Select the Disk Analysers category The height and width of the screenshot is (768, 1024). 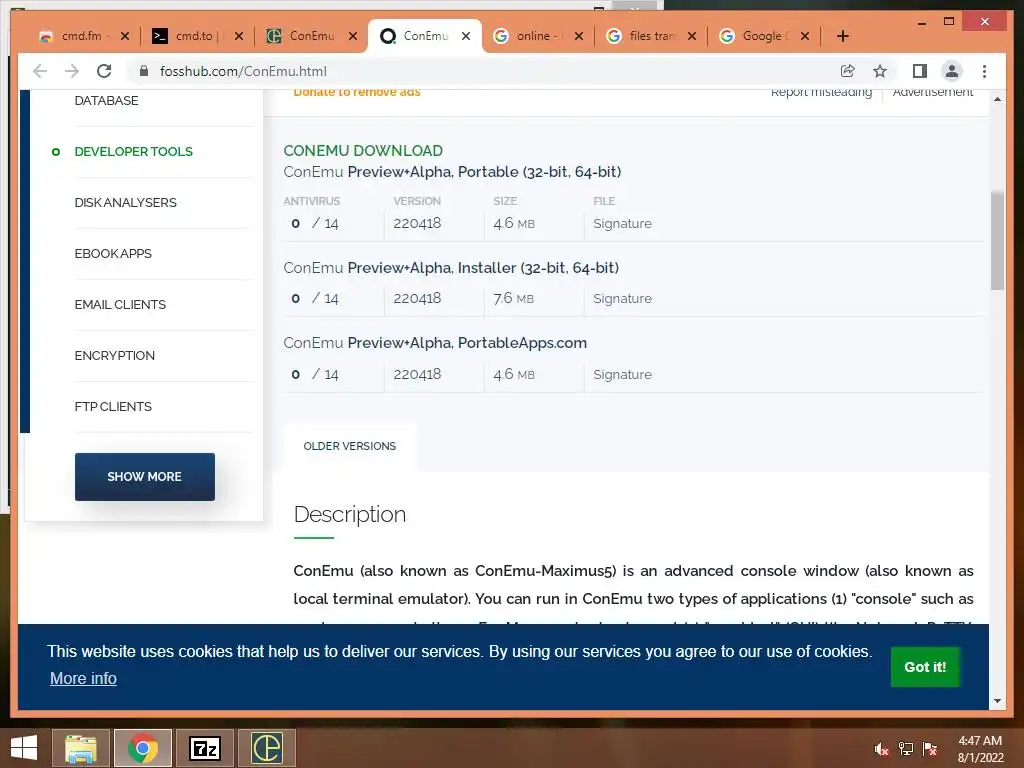(125, 202)
